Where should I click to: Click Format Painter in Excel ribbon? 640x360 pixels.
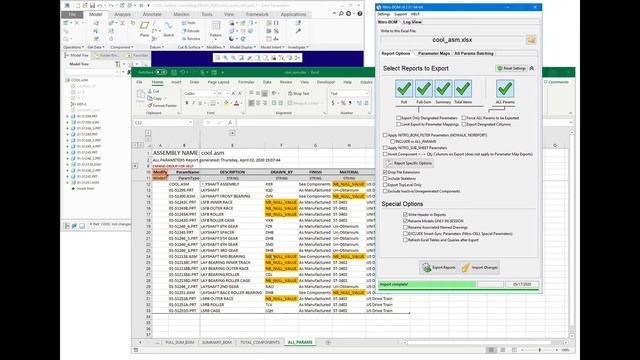tap(162, 105)
